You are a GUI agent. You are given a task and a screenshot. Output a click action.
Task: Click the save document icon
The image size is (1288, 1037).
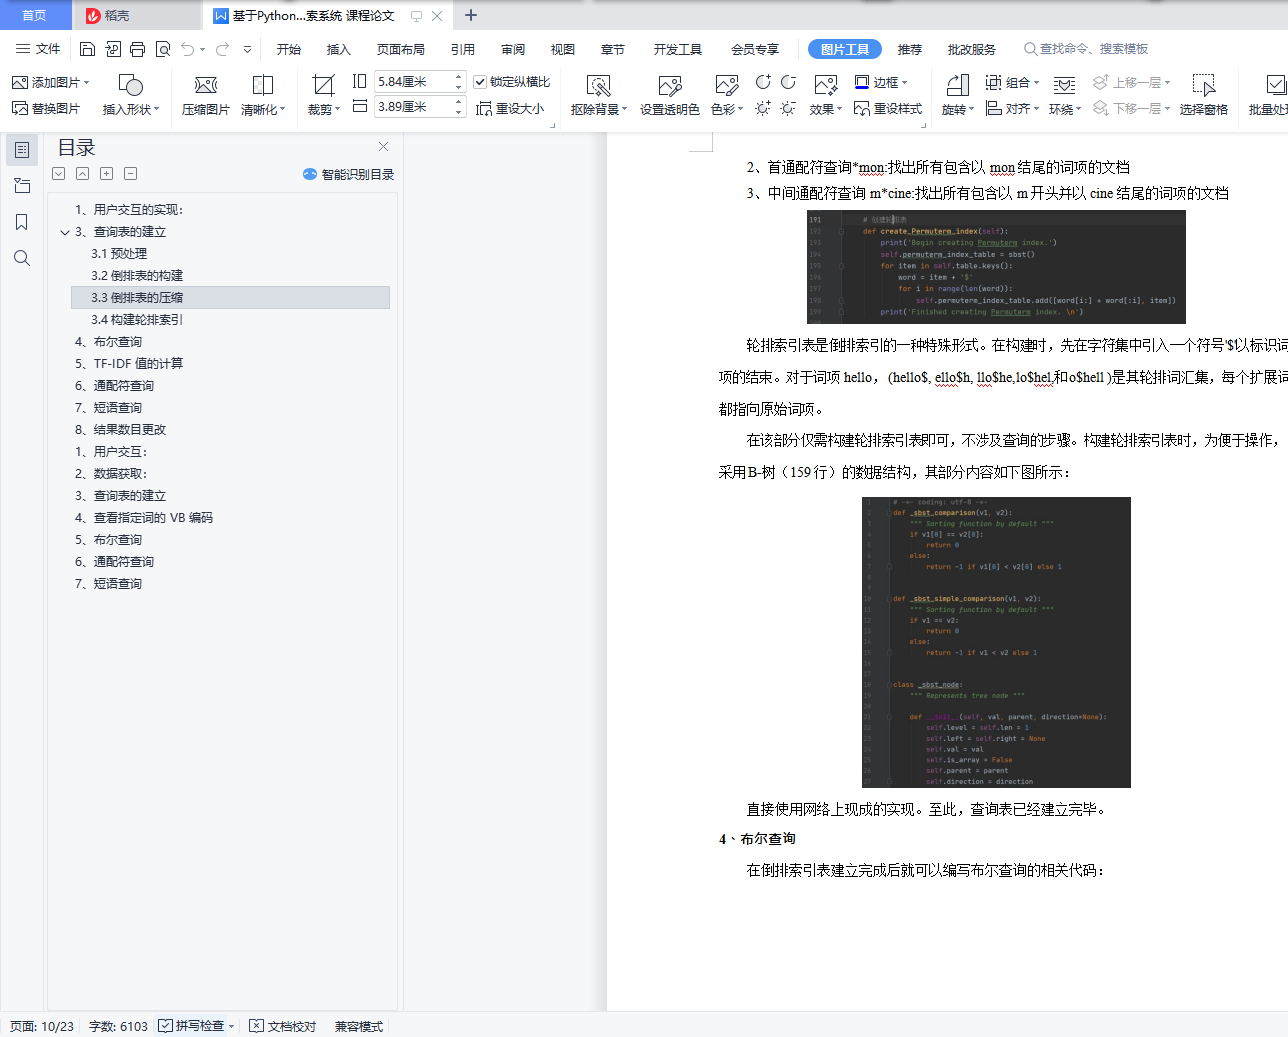click(87, 49)
